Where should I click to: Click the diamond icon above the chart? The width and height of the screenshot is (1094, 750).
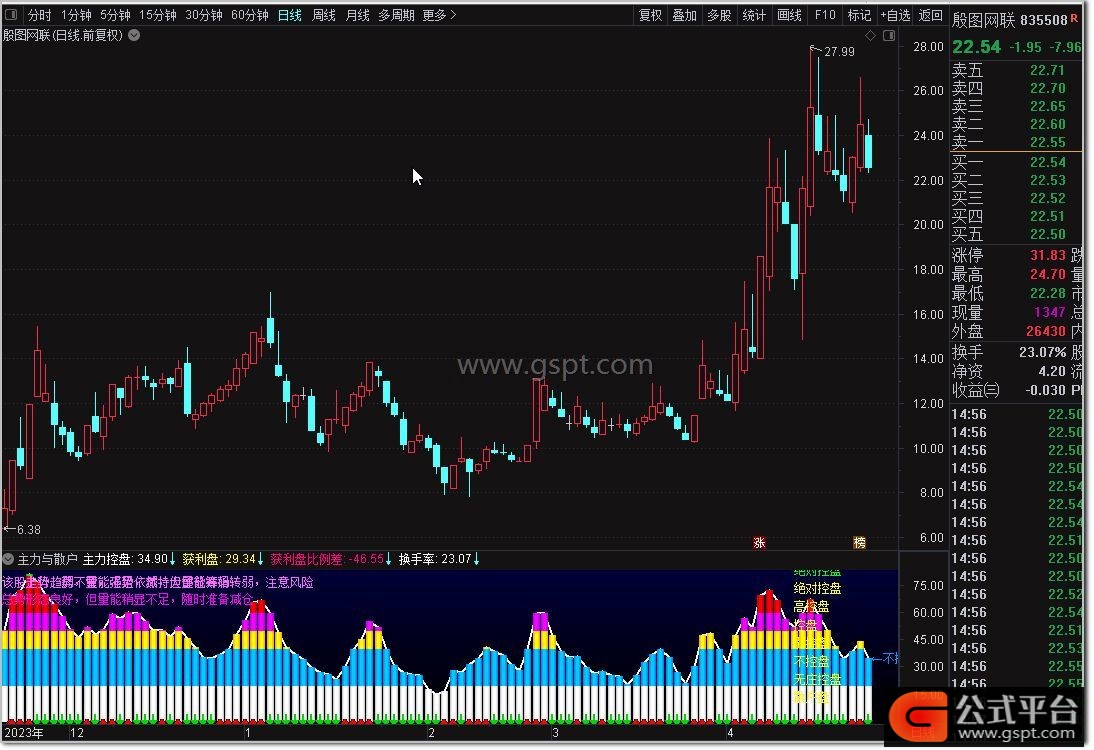pyautogui.click(x=870, y=35)
